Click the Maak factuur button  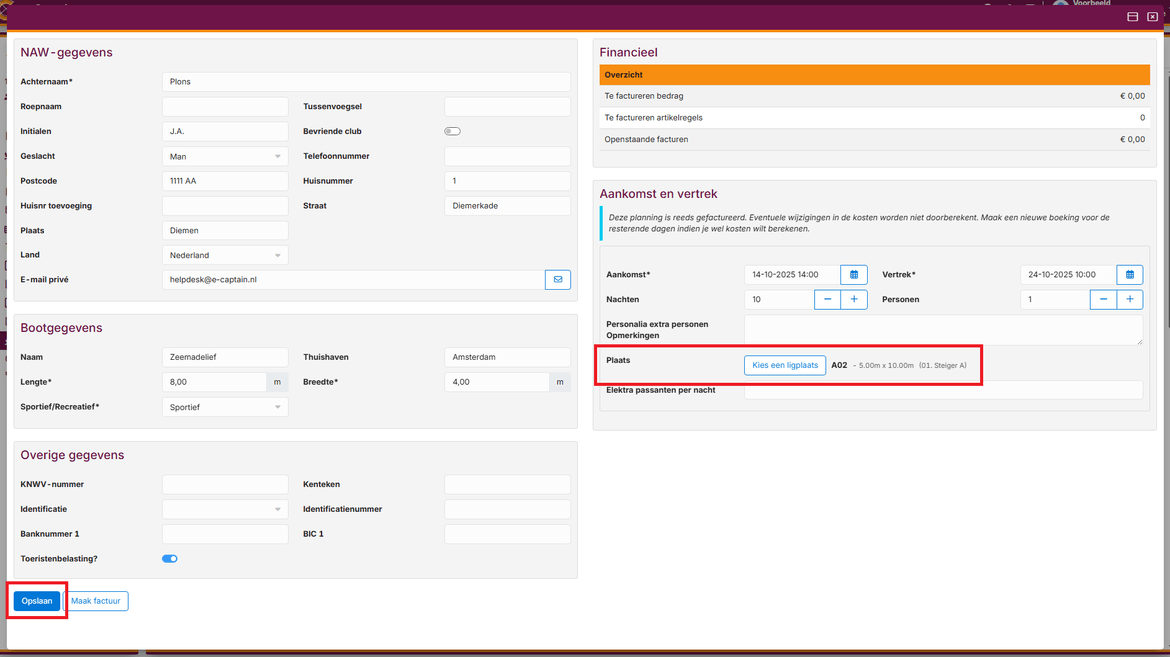[96, 601]
